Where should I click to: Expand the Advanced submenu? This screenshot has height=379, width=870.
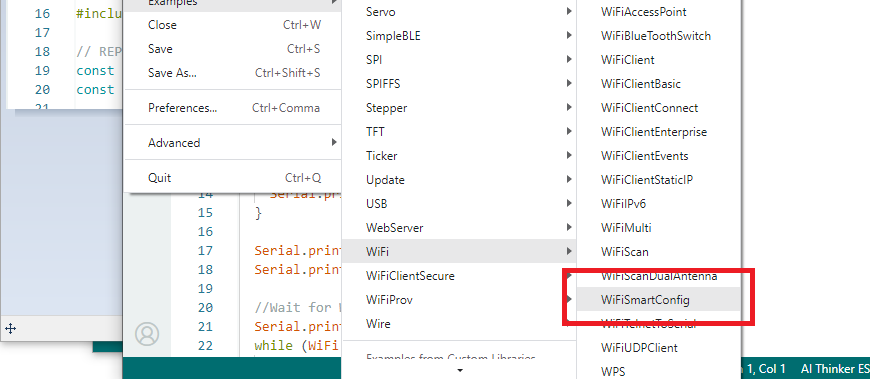click(x=232, y=143)
